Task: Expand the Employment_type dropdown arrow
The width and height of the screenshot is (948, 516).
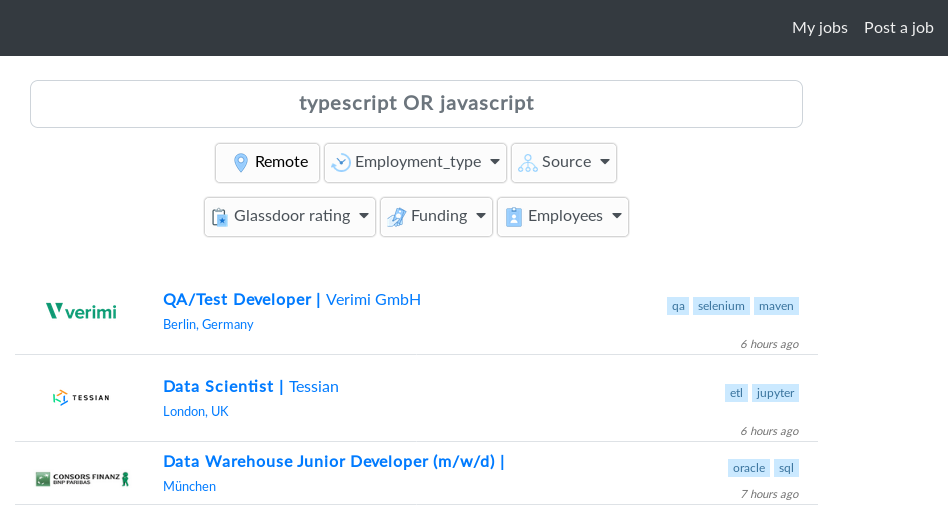Action: [x=495, y=163]
